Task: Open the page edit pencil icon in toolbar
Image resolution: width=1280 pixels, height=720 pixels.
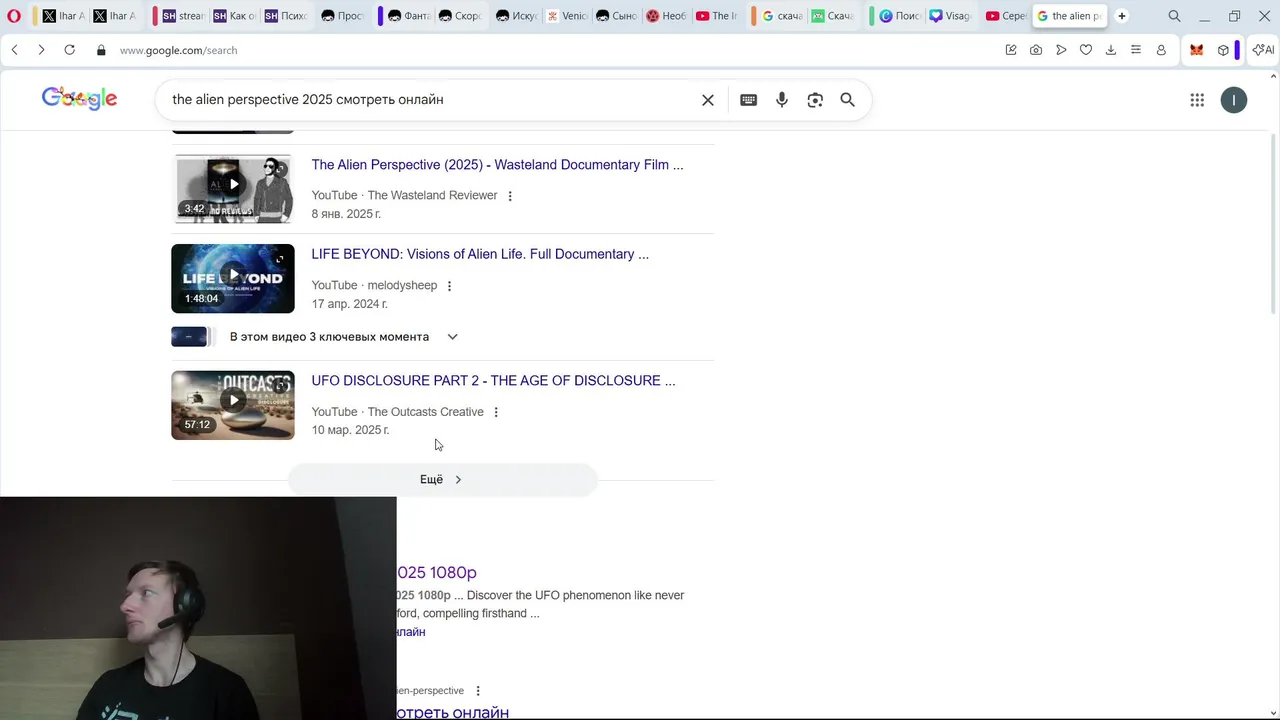Action: pos(1011,50)
